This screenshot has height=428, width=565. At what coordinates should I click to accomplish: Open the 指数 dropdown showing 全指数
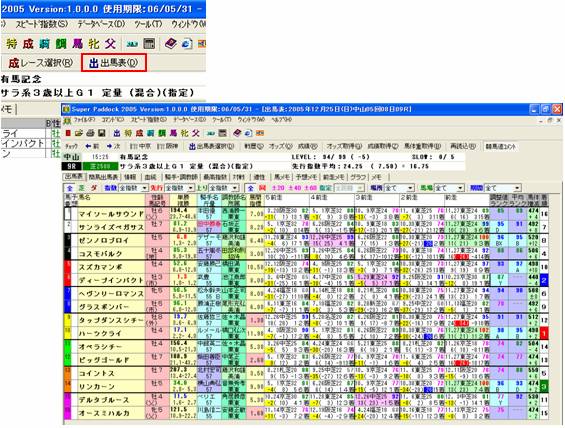(134, 188)
